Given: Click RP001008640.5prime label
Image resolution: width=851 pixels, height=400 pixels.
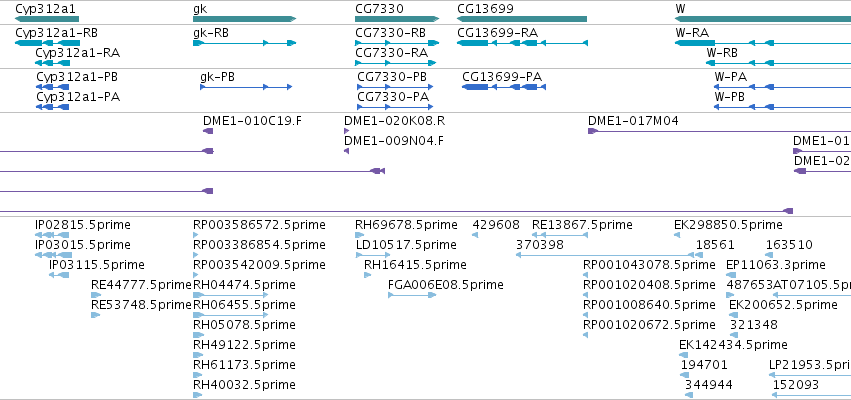Looking at the screenshot, I should (649, 305).
